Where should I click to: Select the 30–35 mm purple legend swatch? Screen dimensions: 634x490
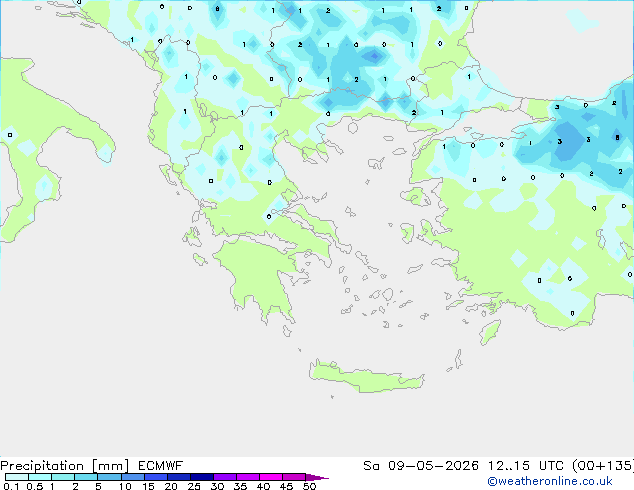click(x=224, y=477)
